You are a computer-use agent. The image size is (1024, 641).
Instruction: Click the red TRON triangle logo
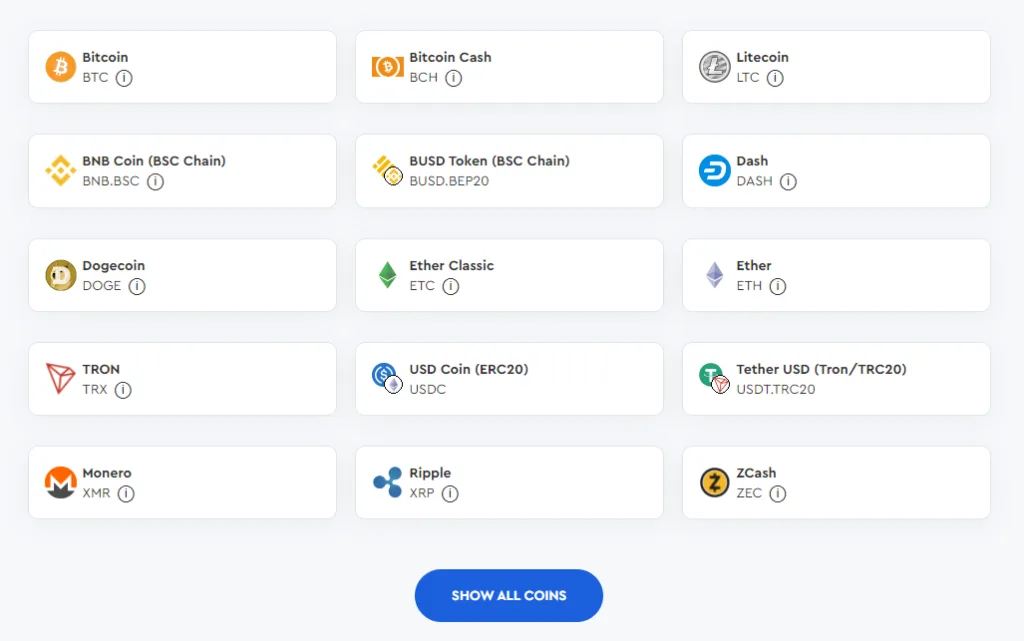tap(61, 379)
